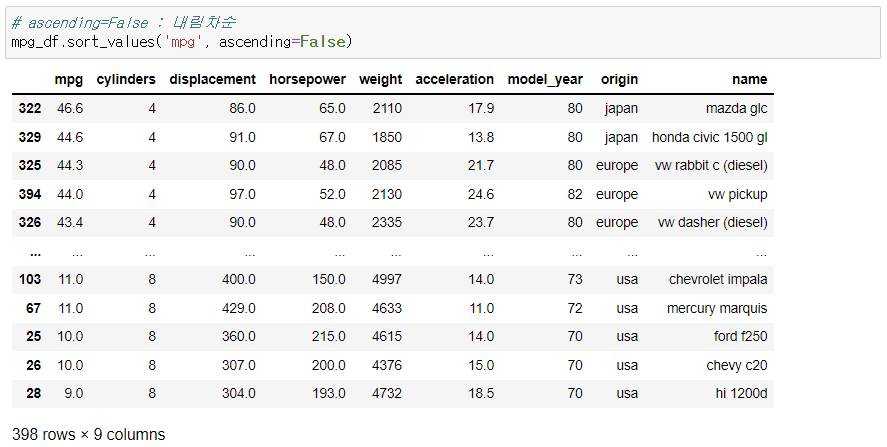887x447 pixels.
Task: Click the mpg value 9.0
Action: tap(74, 394)
